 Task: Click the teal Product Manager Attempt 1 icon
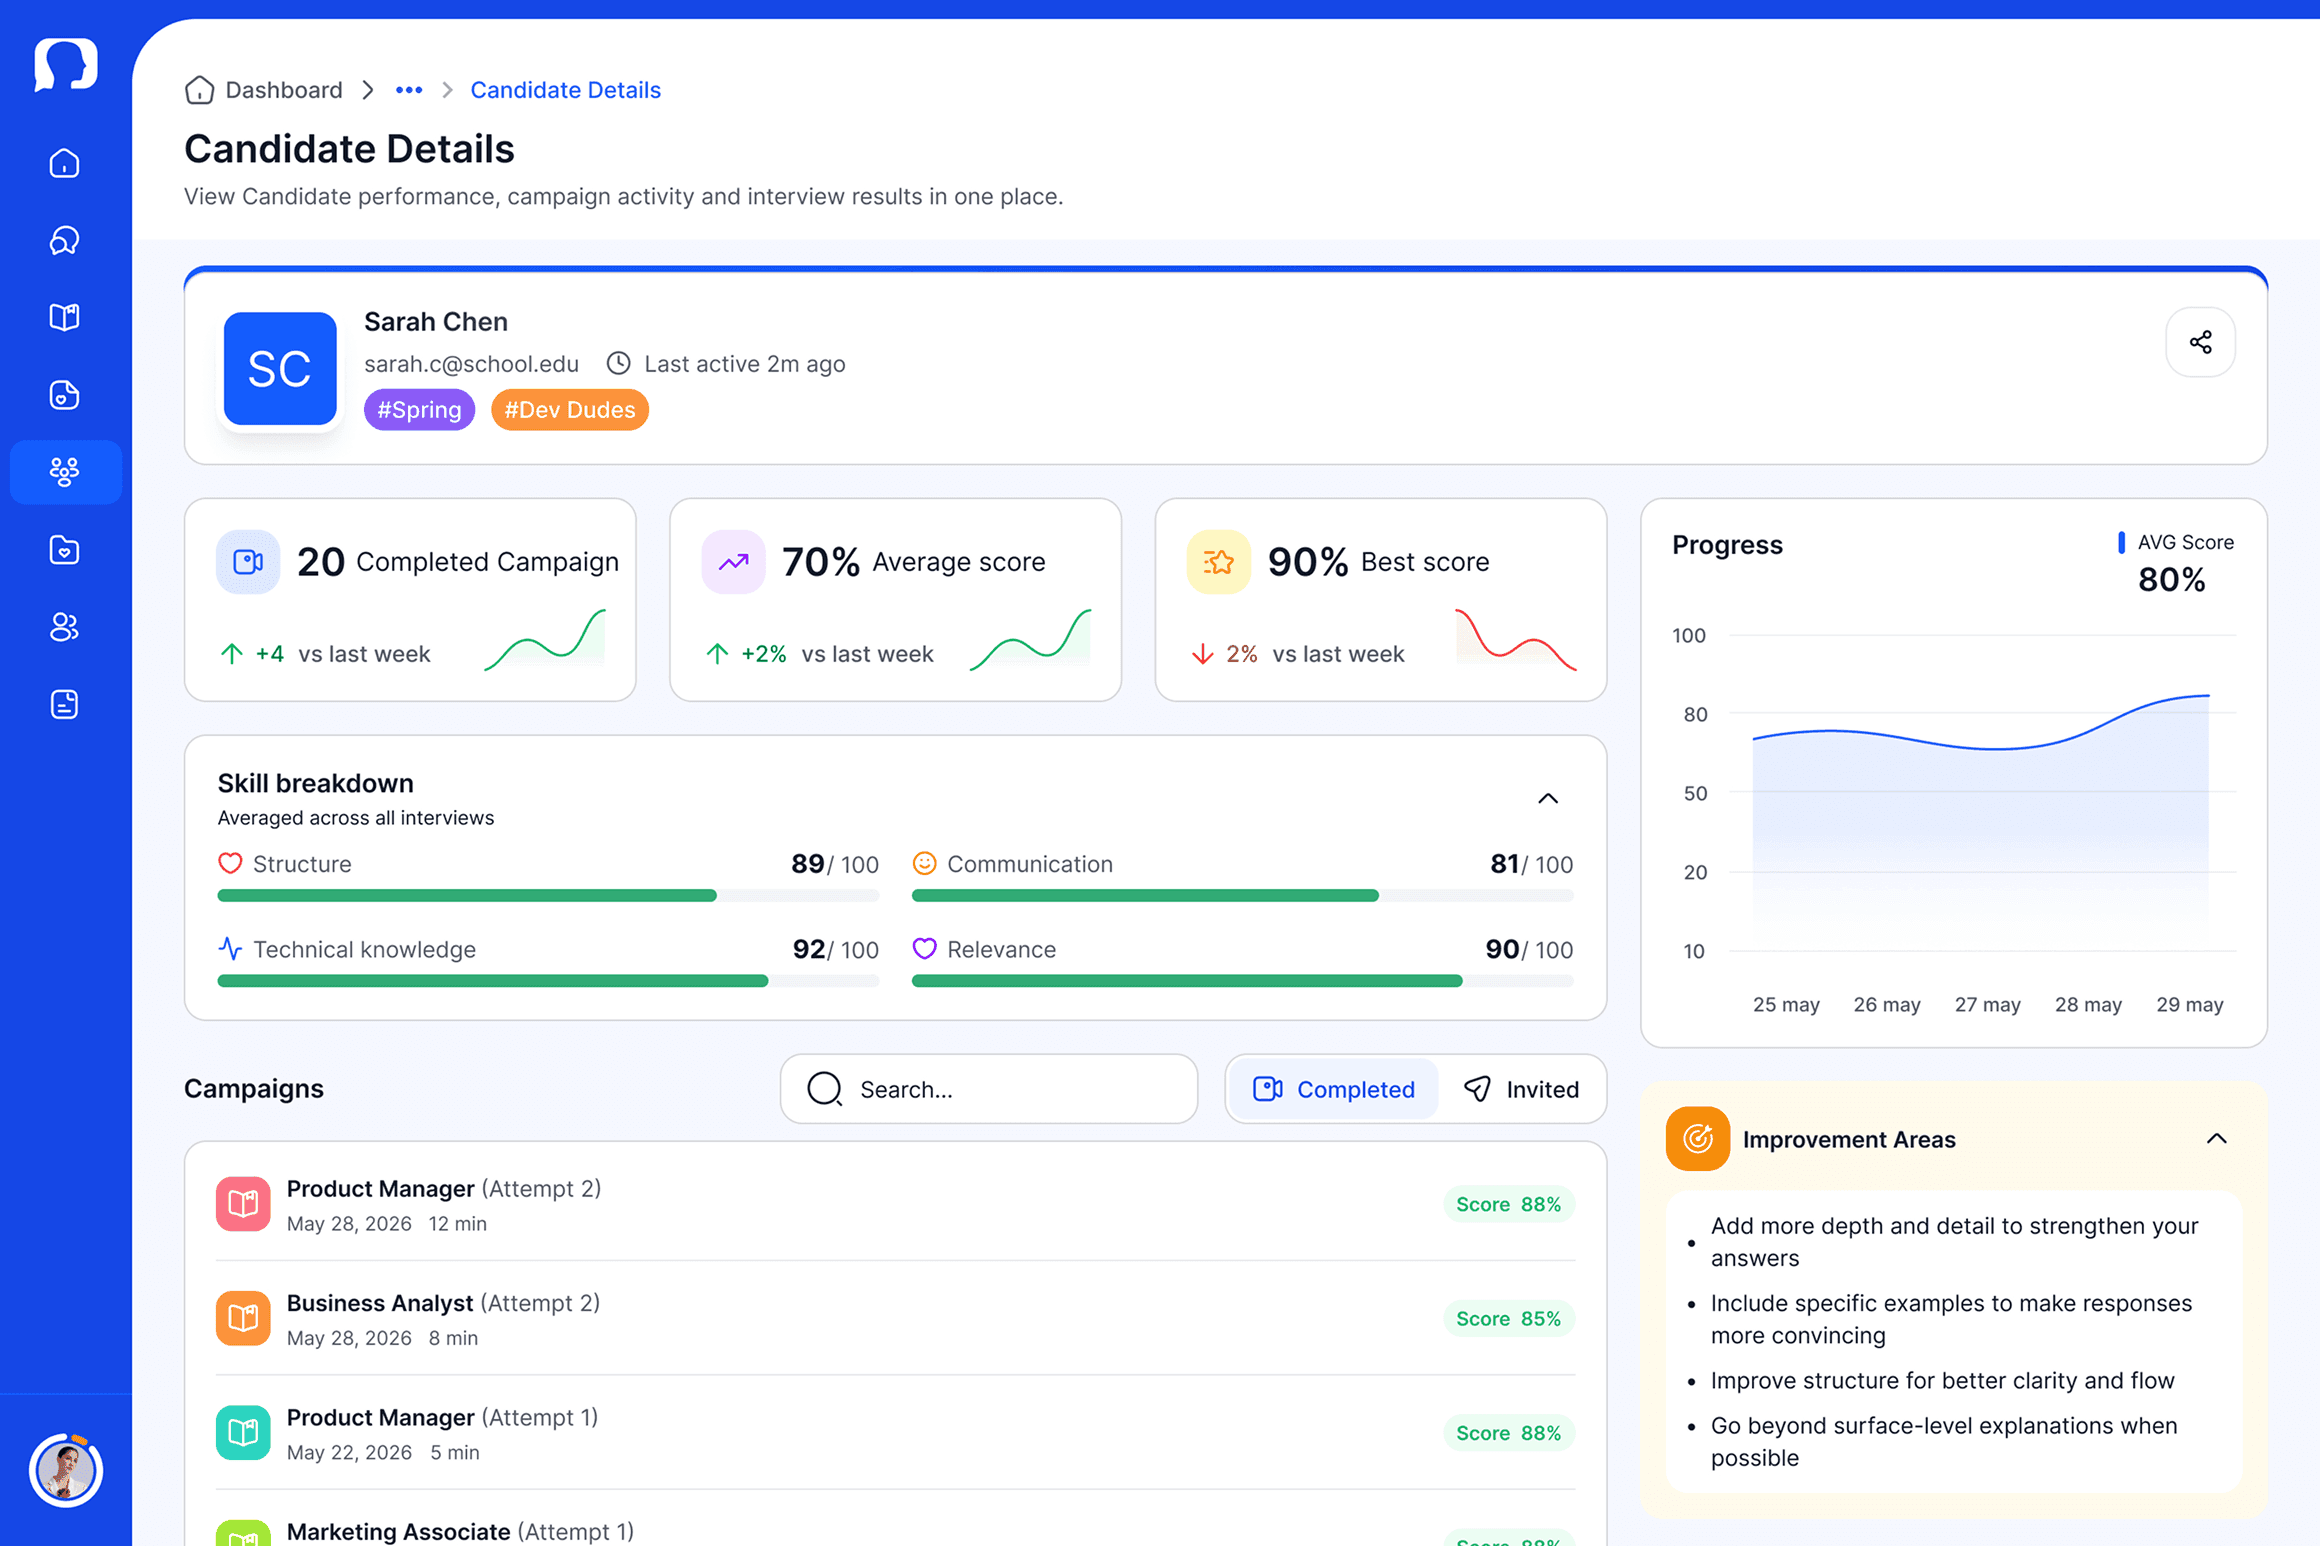(243, 1433)
